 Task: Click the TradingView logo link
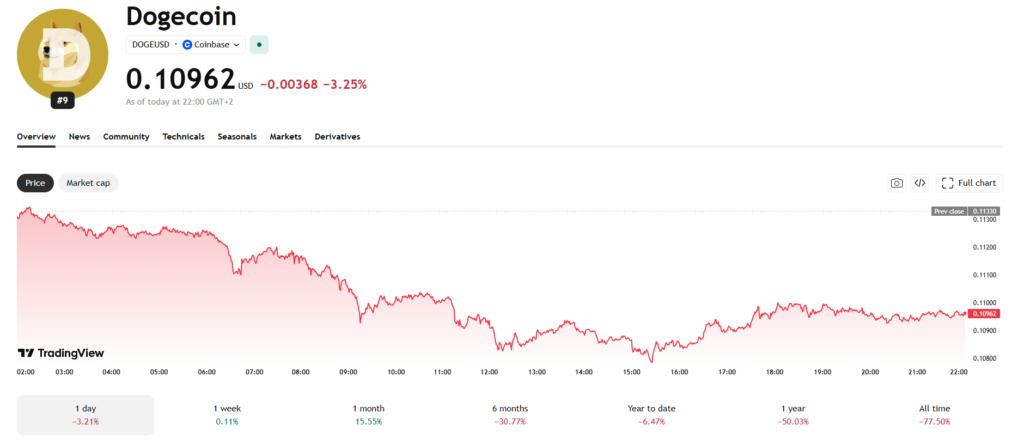tap(60, 353)
